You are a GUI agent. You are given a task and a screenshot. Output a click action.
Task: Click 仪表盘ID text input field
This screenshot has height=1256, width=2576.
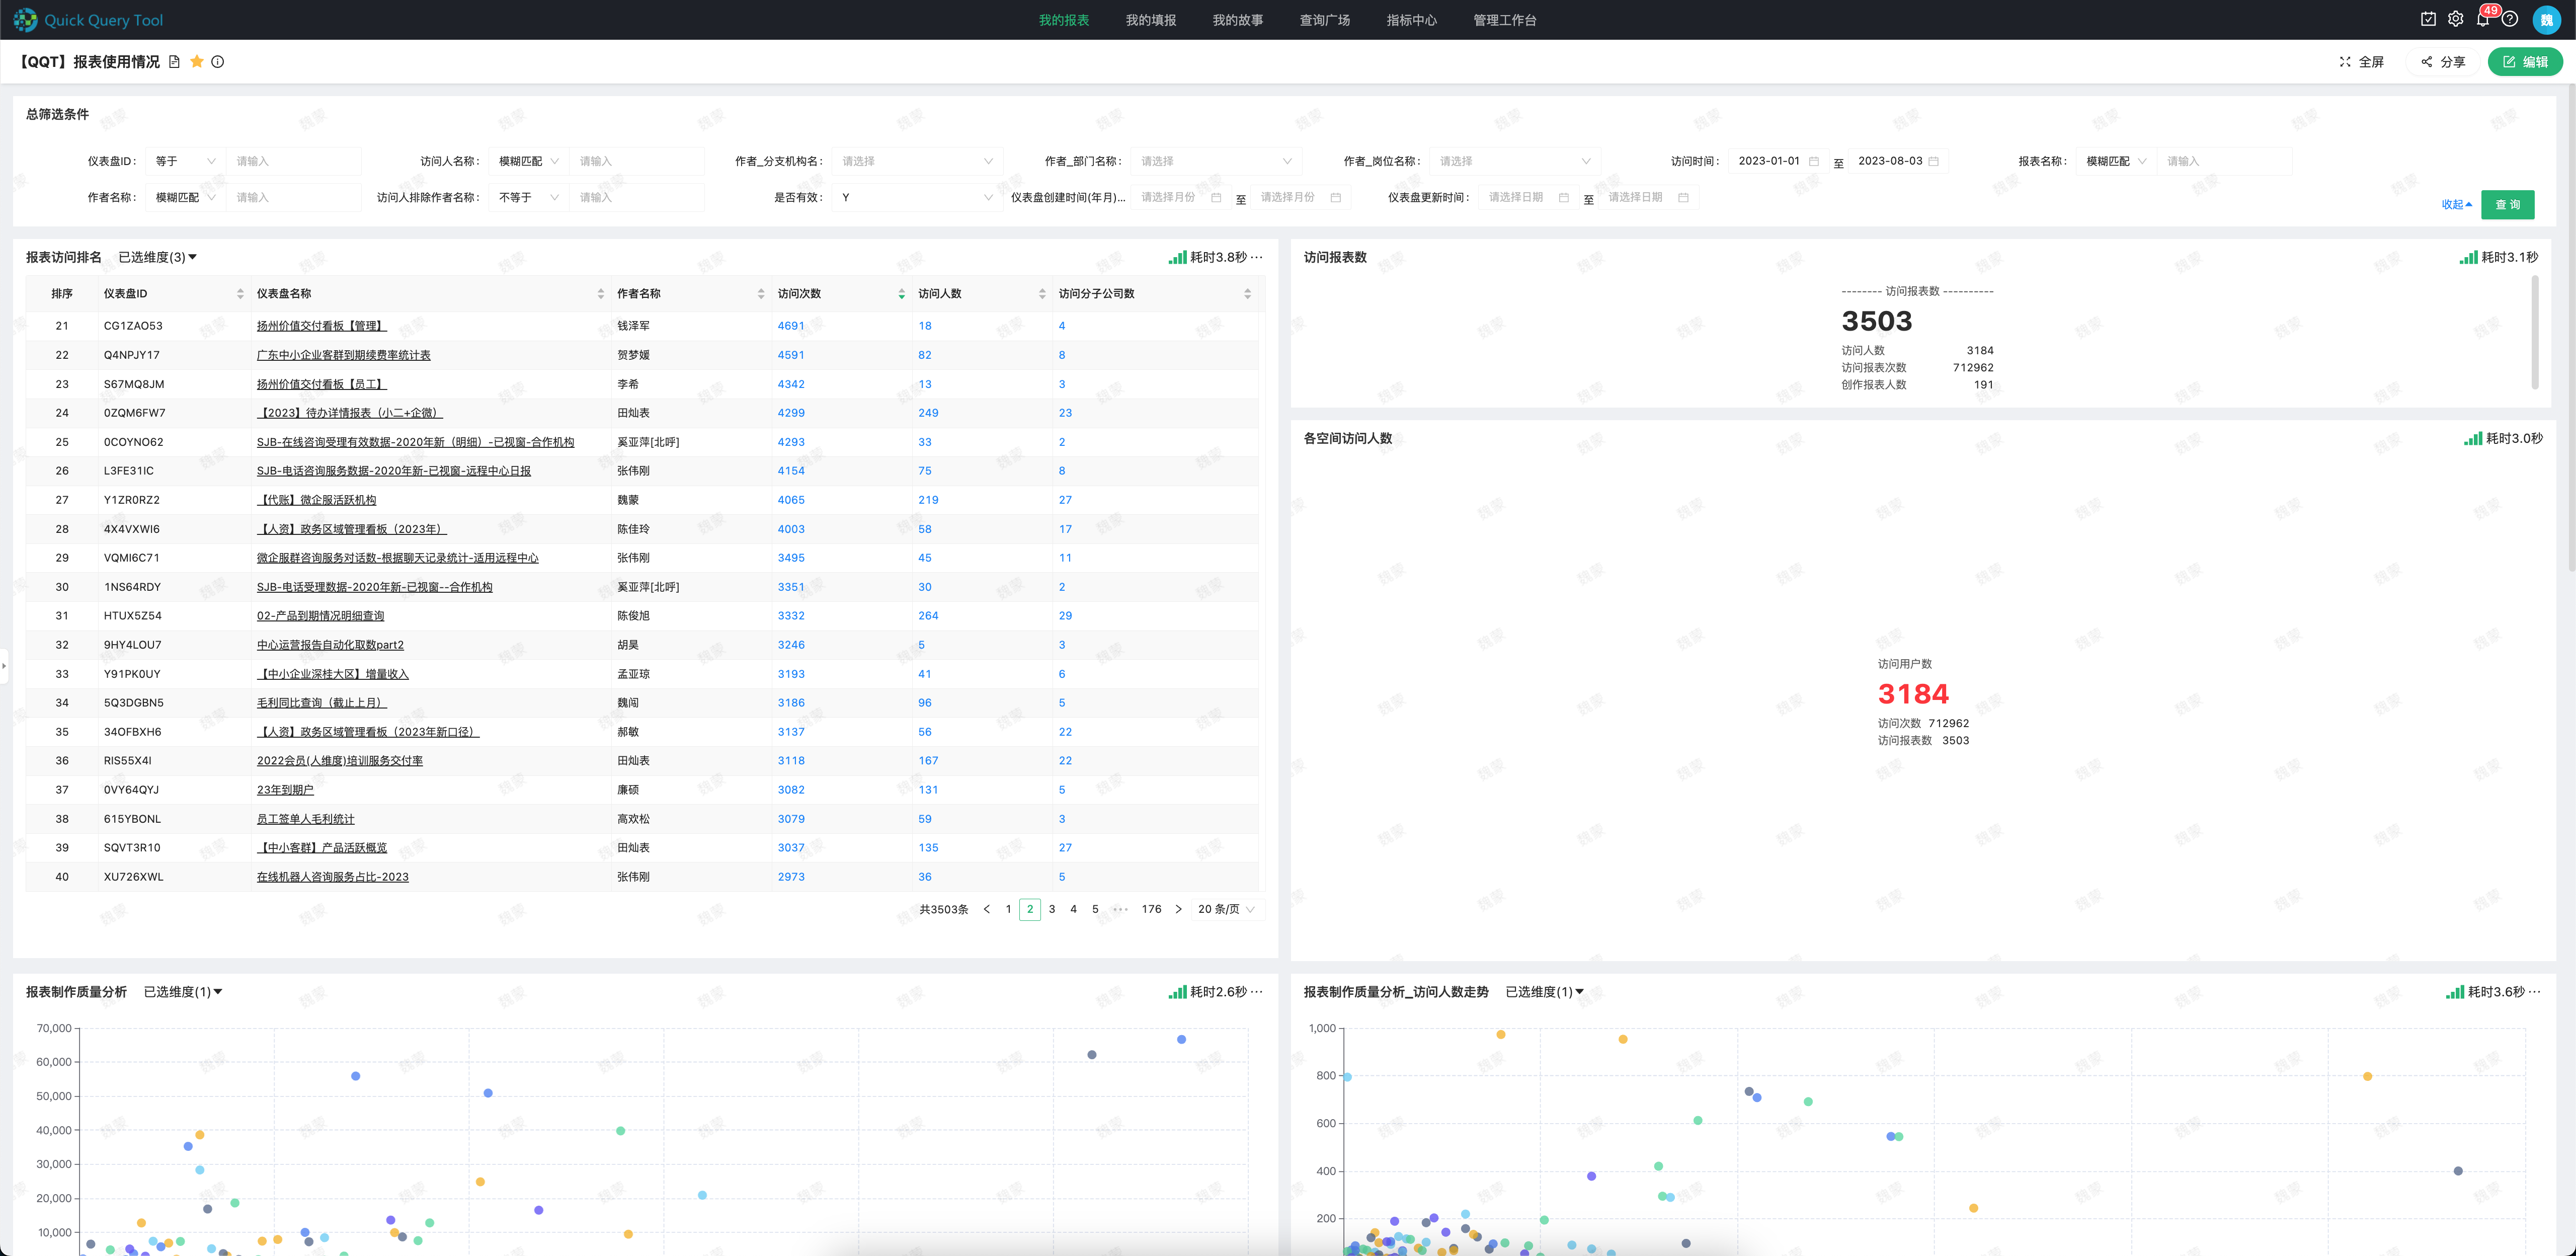tap(293, 161)
